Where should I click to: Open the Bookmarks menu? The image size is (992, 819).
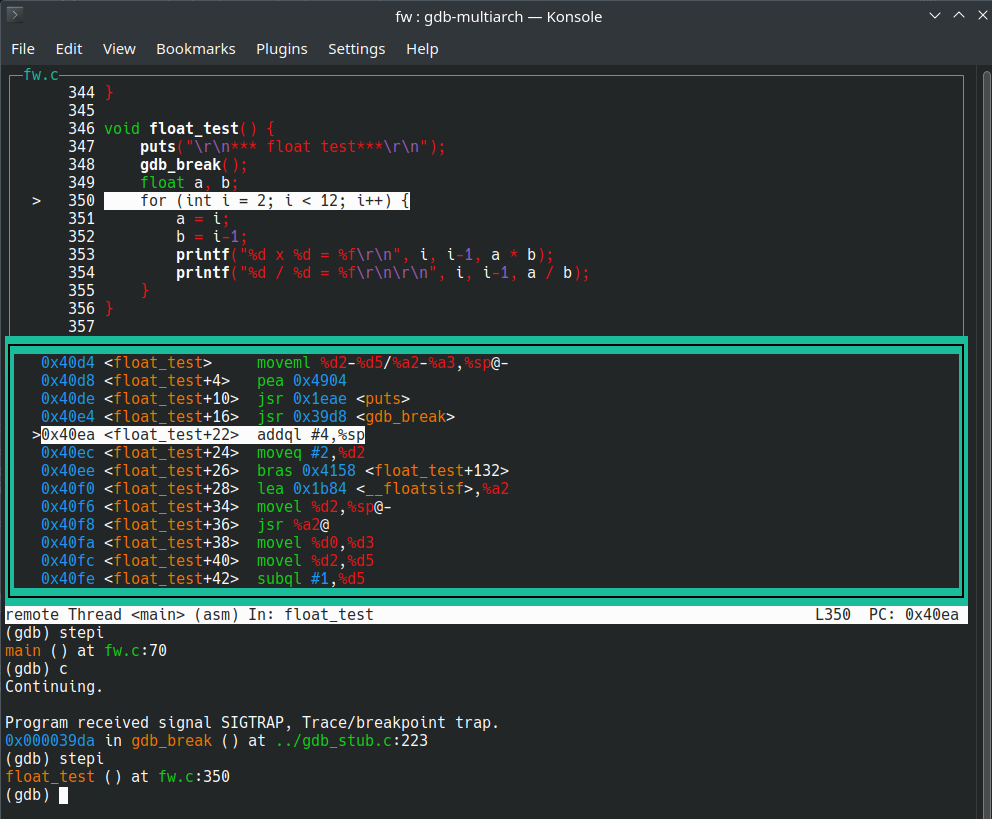coord(196,49)
